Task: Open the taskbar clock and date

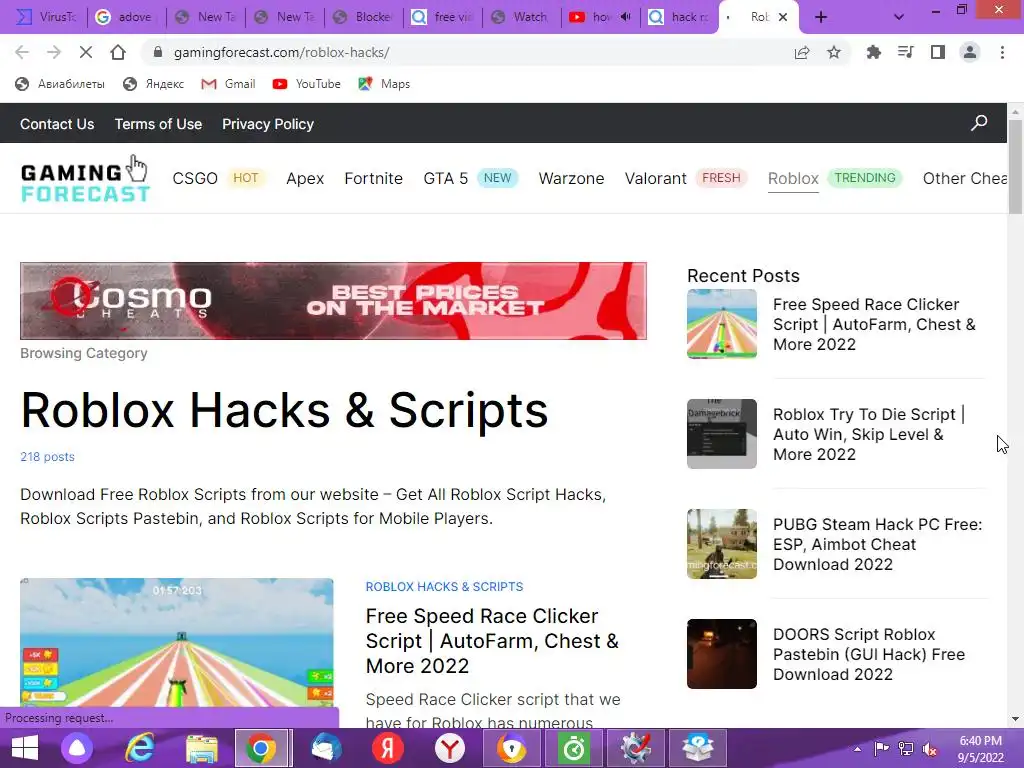Action: [x=980, y=748]
